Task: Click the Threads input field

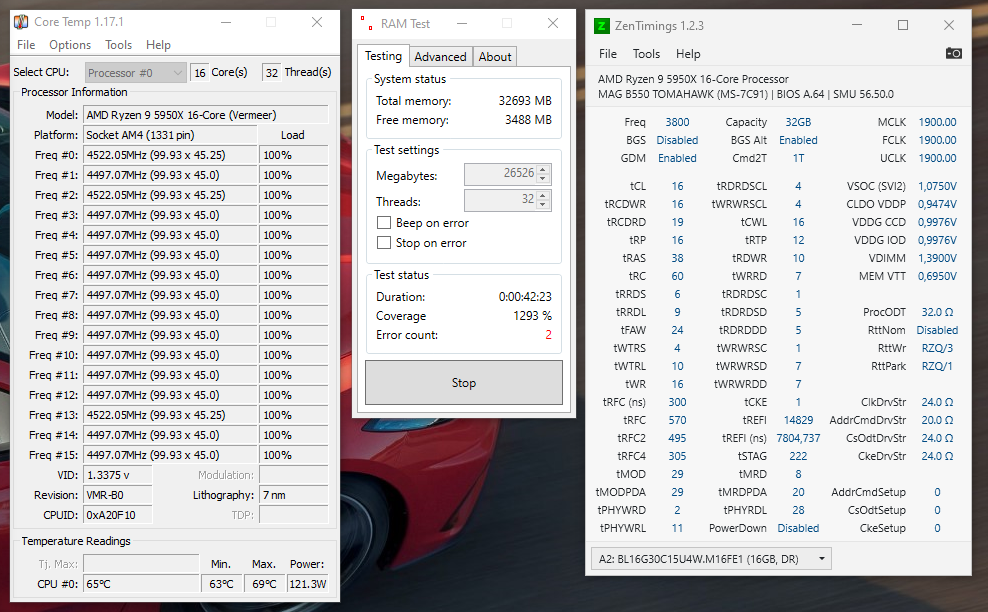Action: coord(500,200)
